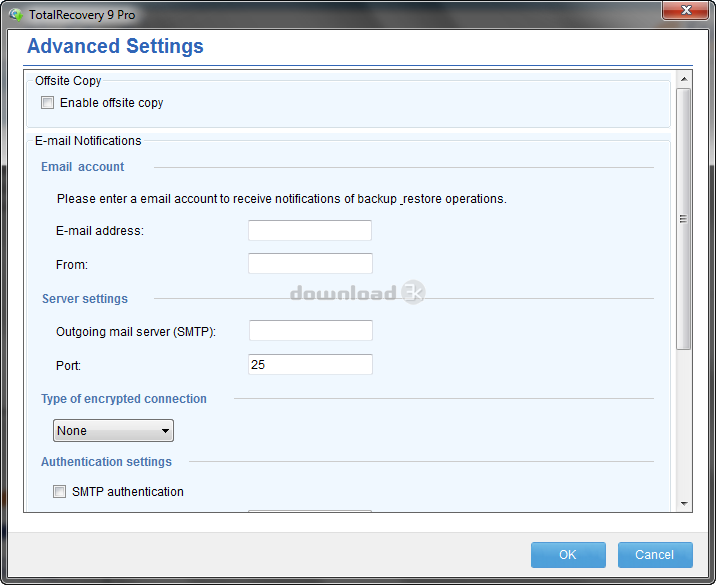Click the Offsite Copy group label
Screen dimensions: 716x585
point(68,81)
